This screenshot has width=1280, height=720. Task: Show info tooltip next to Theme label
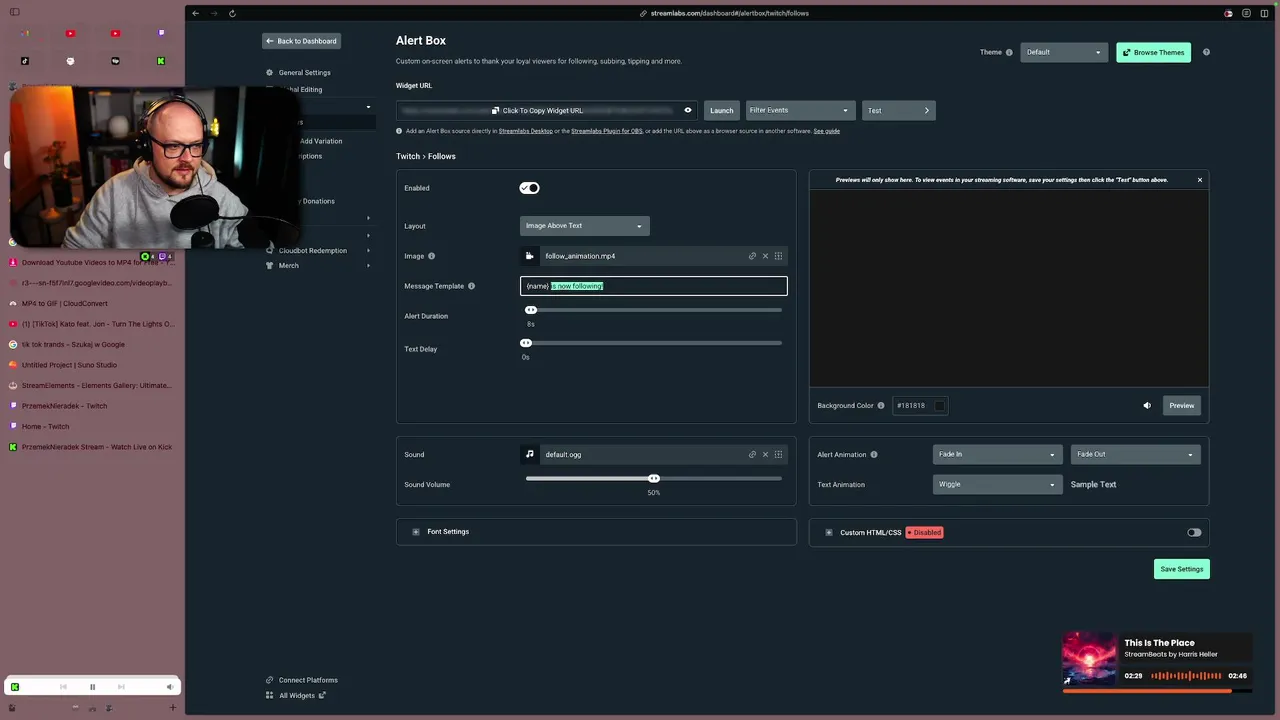point(1009,52)
